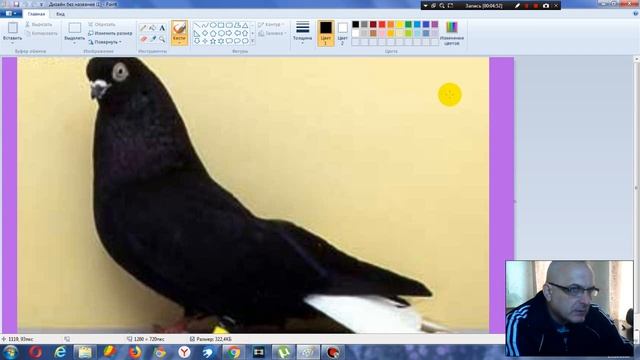The width and height of the screenshot is (640, 360).
Task: Choose the curve shape
Action: click(205, 25)
